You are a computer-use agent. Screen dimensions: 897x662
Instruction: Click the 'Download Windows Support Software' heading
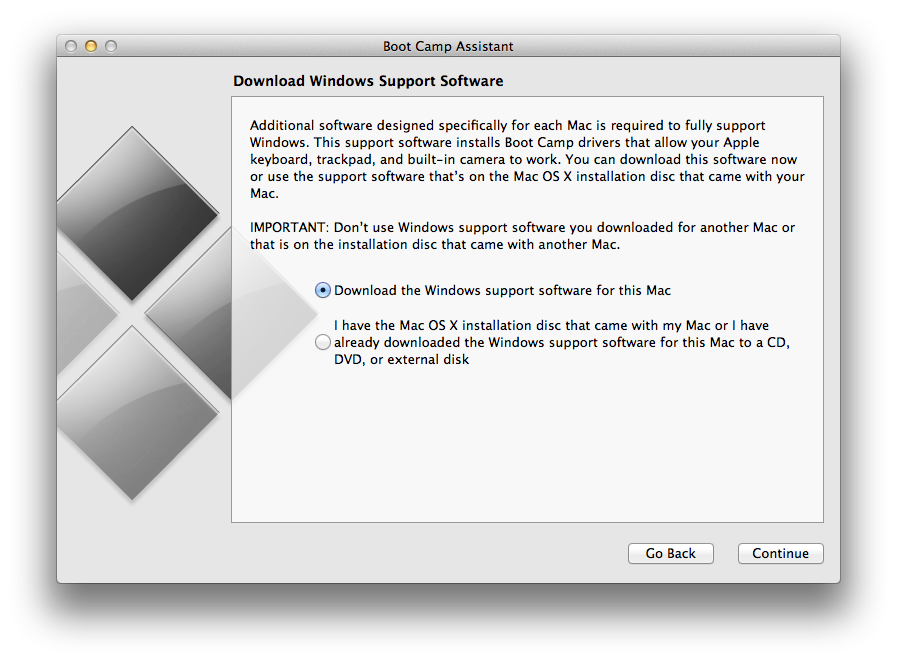click(368, 81)
